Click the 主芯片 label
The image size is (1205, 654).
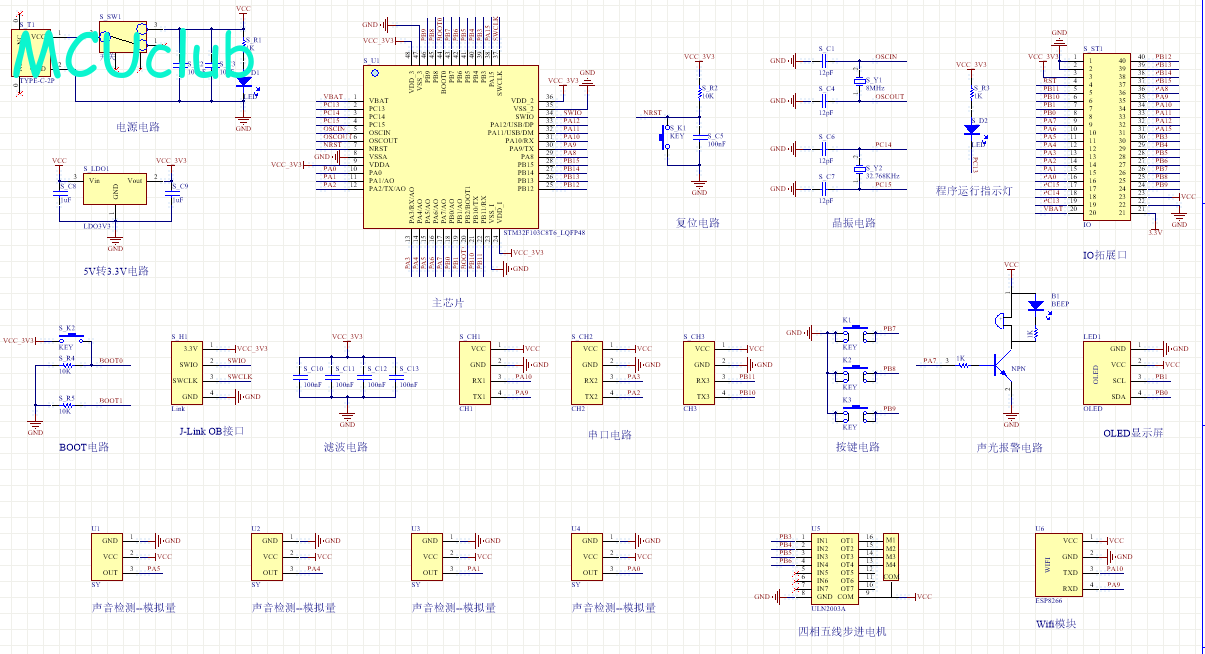tap(447, 302)
